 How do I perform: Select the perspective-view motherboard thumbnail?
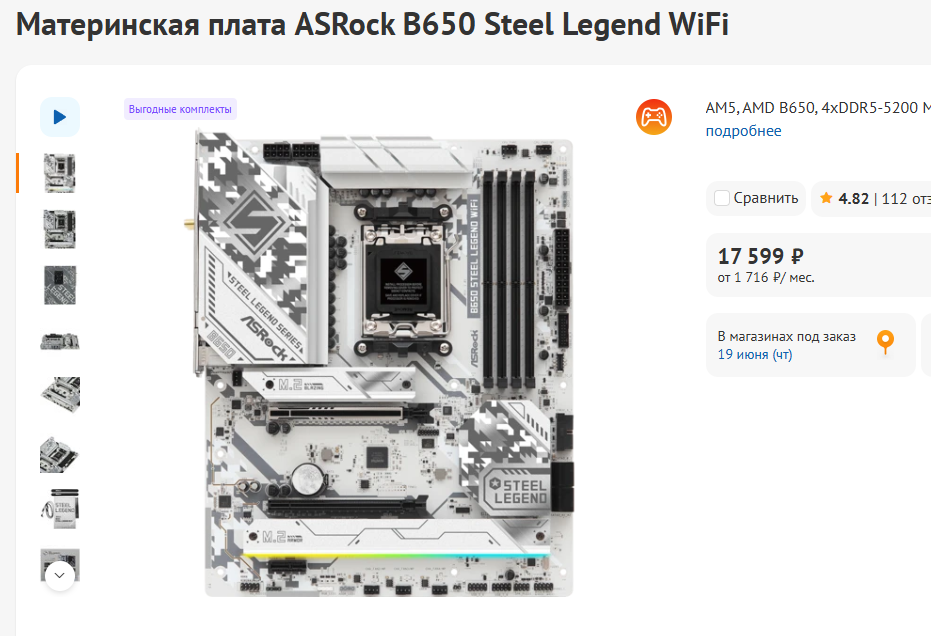pyautogui.click(x=59, y=453)
